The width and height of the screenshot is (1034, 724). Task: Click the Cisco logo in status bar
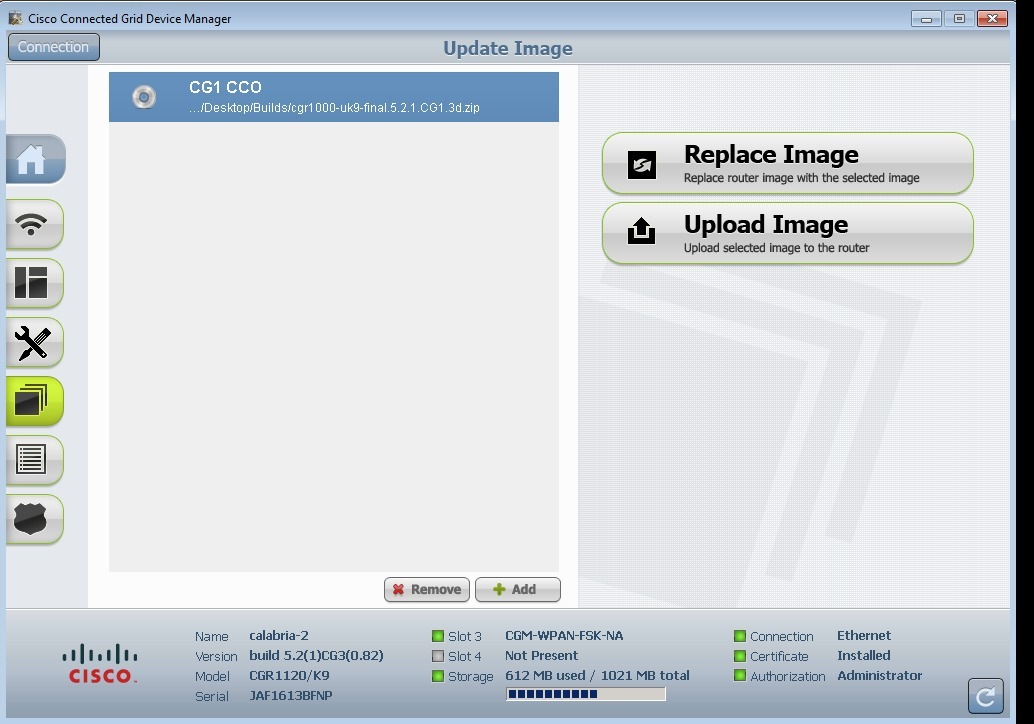(x=100, y=663)
